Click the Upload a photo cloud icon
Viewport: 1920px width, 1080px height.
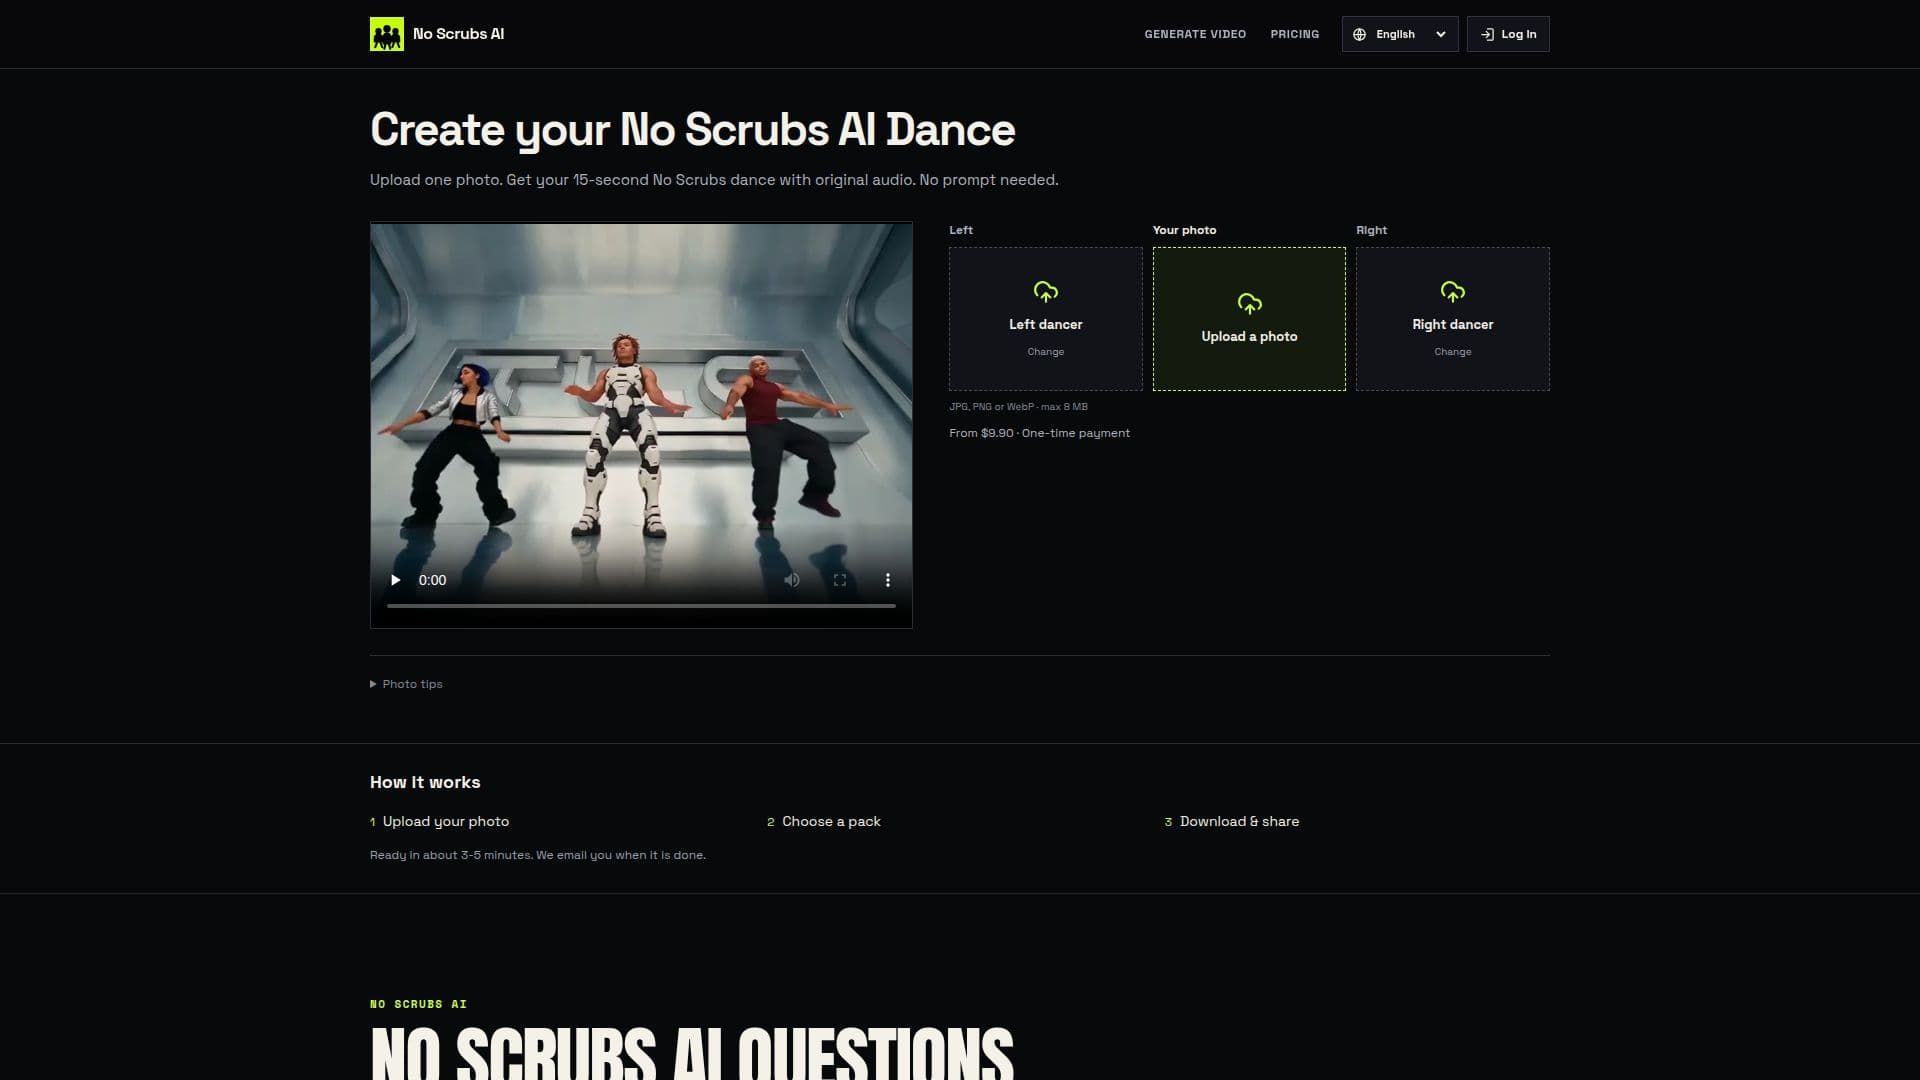pyautogui.click(x=1249, y=303)
